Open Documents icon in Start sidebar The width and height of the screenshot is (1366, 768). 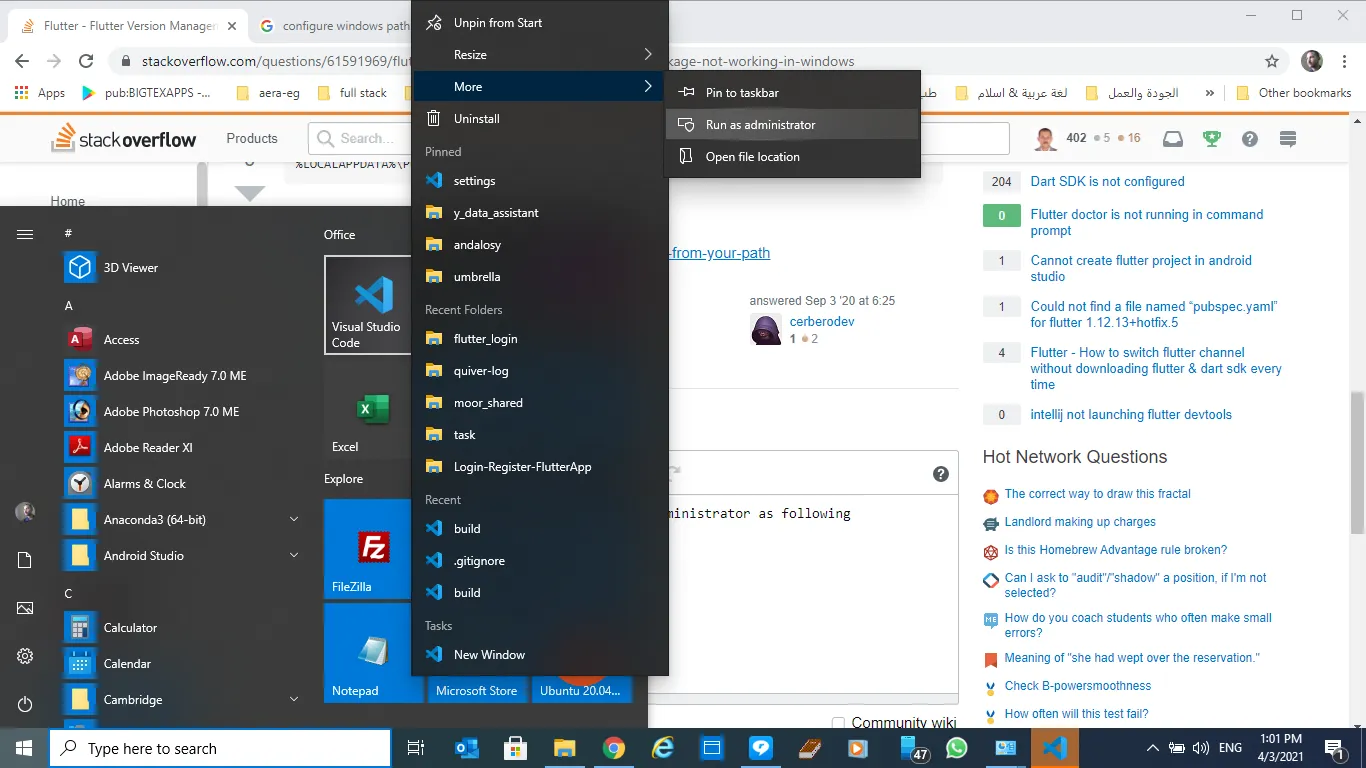pos(25,561)
